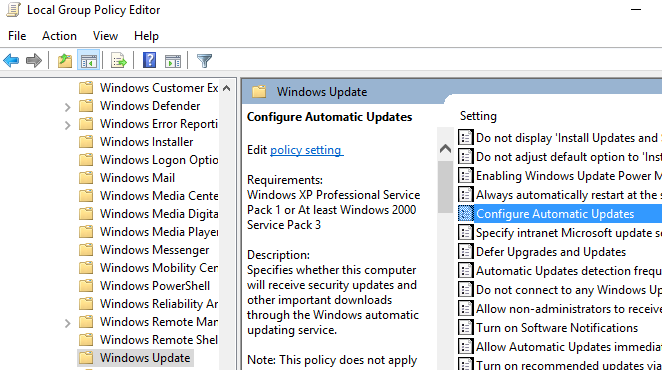
Task: Click the Windows Mail folder icon
Action: pyautogui.click(x=86, y=178)
